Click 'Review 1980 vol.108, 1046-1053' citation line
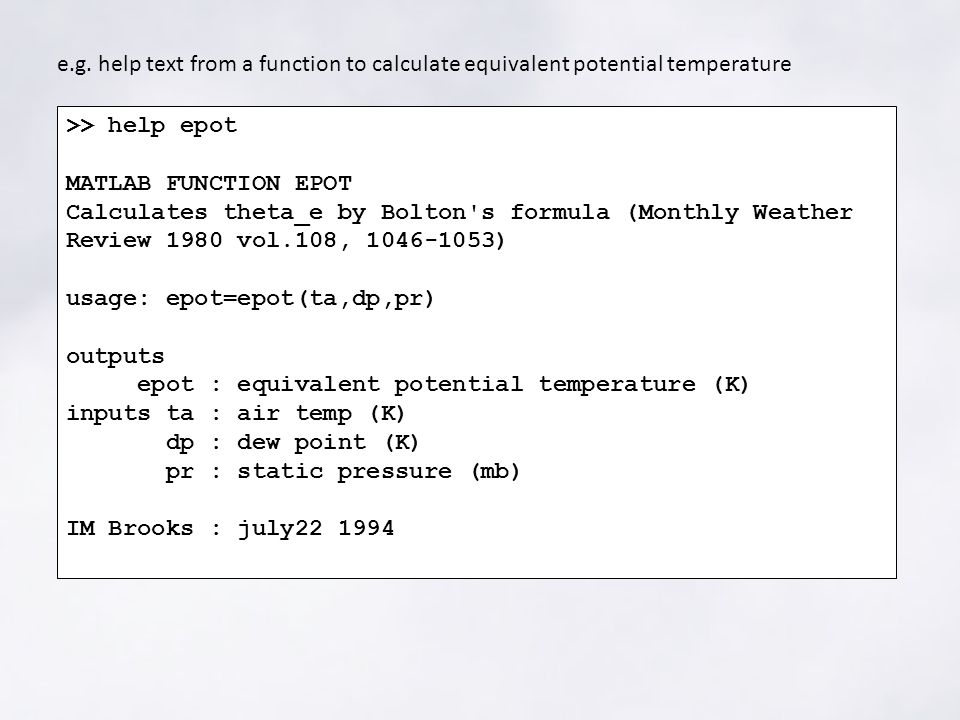Image resolution: width=960 pixels, height=720 pixels. (285, 240)
